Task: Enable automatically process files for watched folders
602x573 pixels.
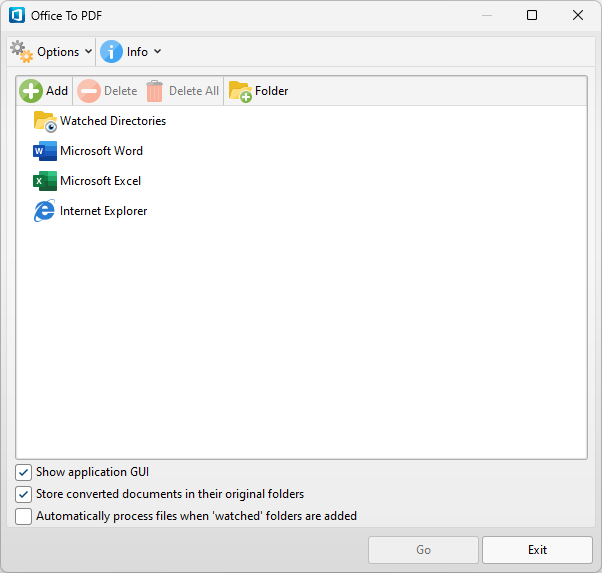Action: 23,516
